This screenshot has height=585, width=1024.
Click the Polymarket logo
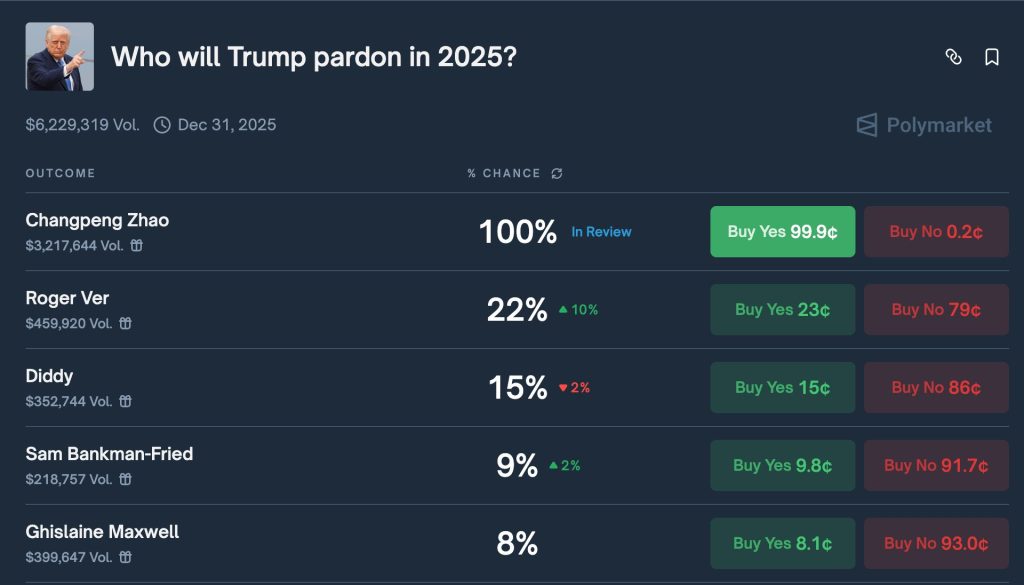[x=924, y=125]
